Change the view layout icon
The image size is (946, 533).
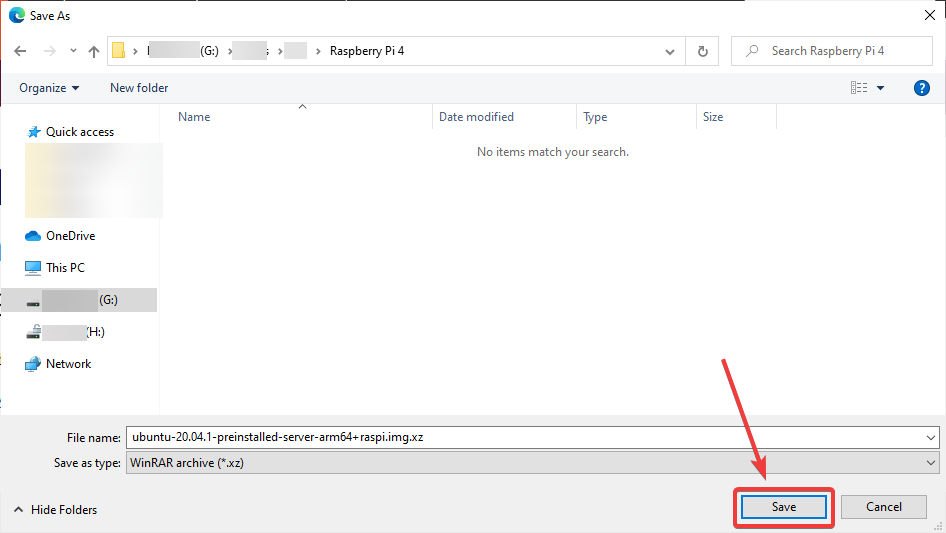pos(859,88)
